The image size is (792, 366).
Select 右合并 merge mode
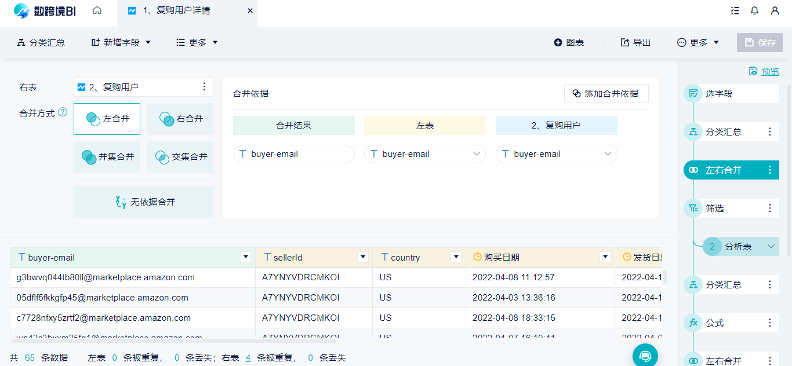pos(180,119)
